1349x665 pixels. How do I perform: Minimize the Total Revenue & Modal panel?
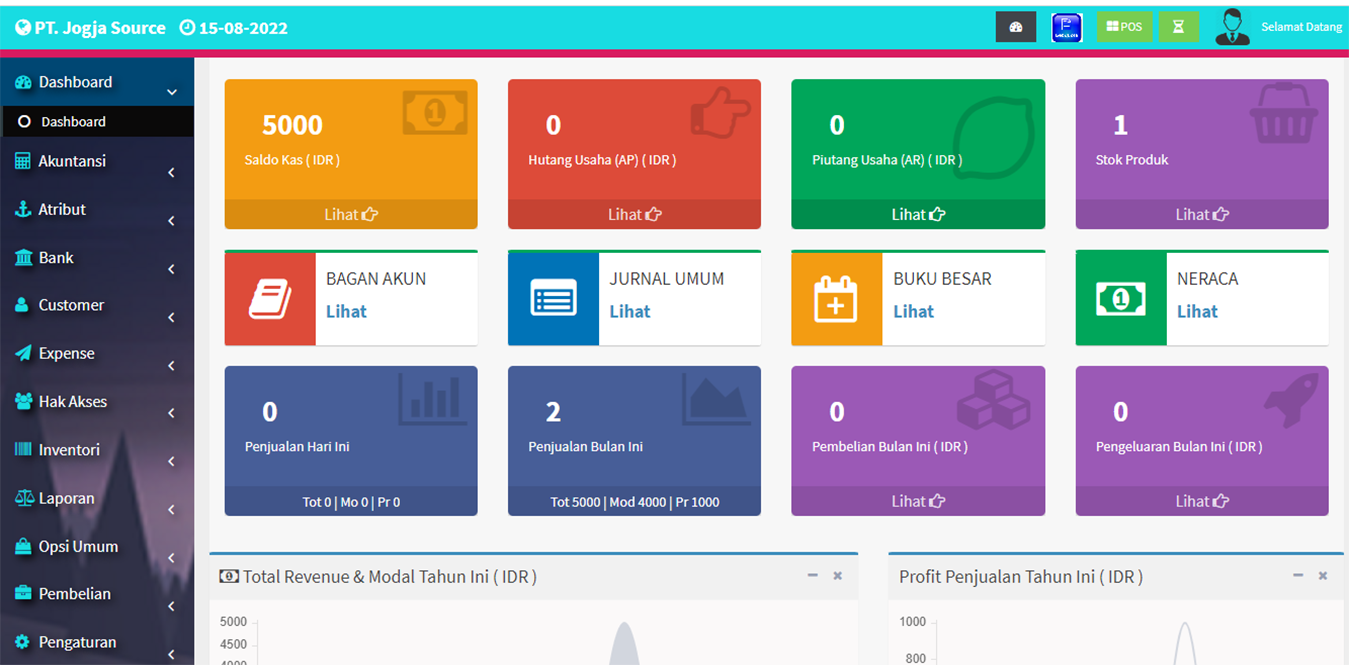click(812, 576)
